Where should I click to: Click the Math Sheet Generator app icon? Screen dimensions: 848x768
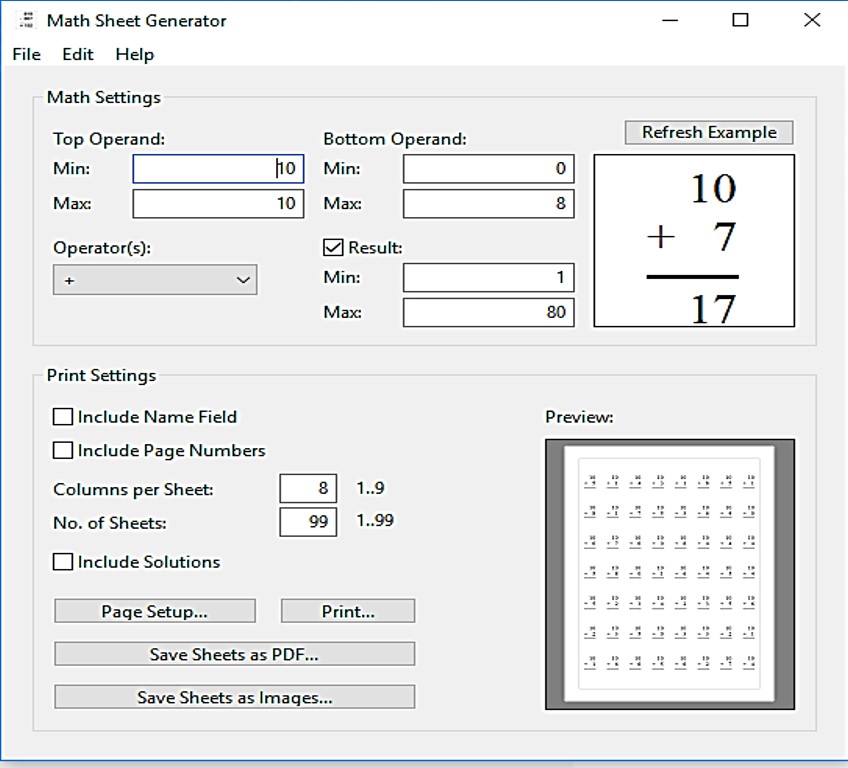pyautogui.click(x=27, y=20)
